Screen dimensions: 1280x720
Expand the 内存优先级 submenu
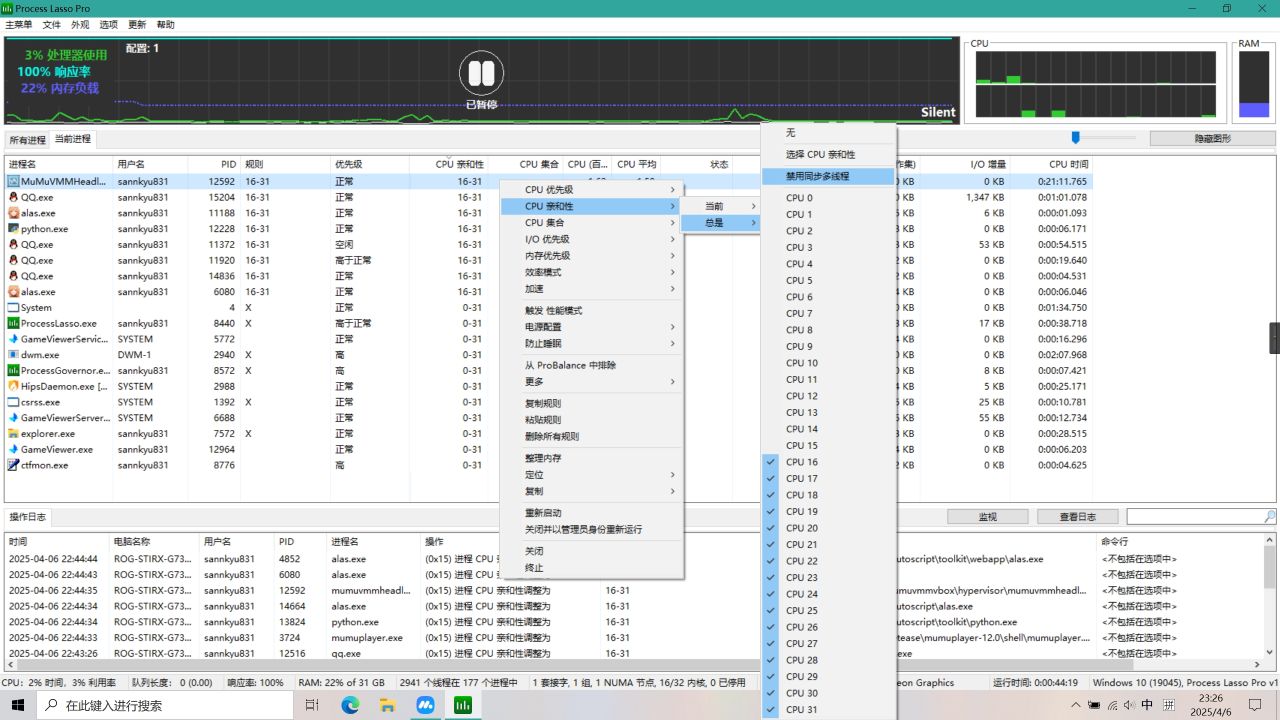pos(591,256)
